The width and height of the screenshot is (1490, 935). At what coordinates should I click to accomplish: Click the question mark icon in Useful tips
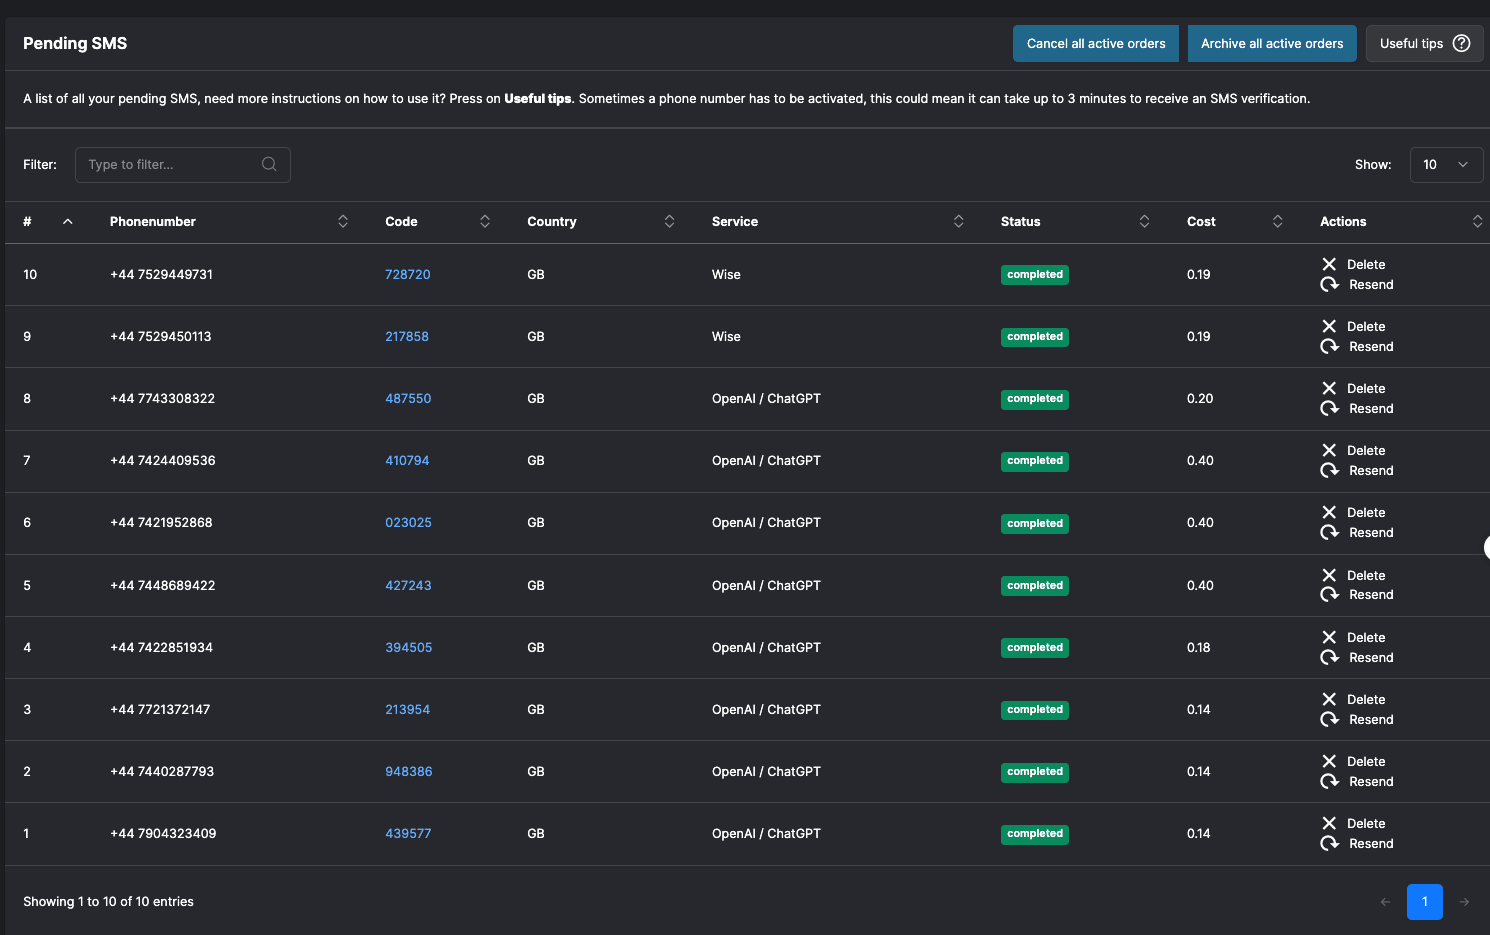[x=1461, y=43]
